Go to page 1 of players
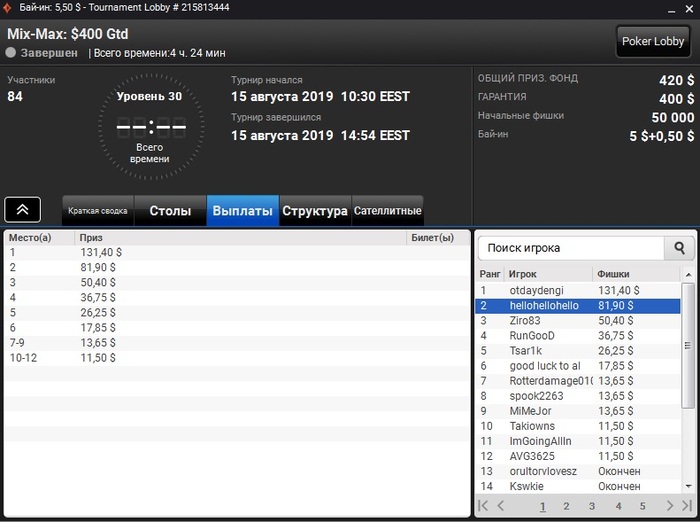The height and width of the screenshot is (522, 700). click(x=542, y=506)
